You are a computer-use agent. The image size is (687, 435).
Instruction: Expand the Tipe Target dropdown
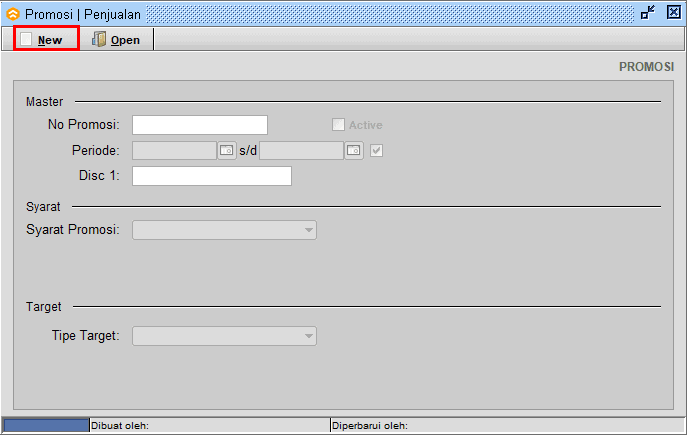click(308, 336)
